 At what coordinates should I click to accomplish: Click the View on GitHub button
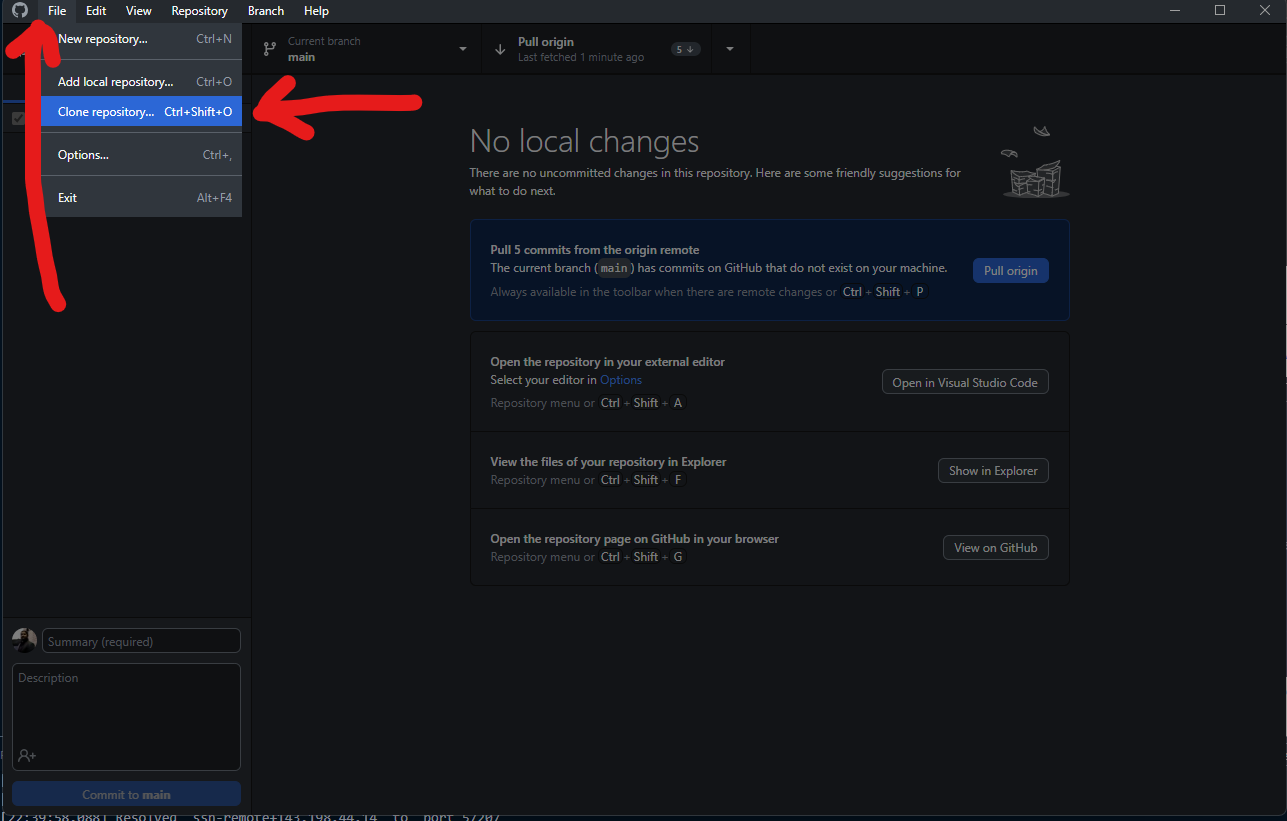(995, 548)
